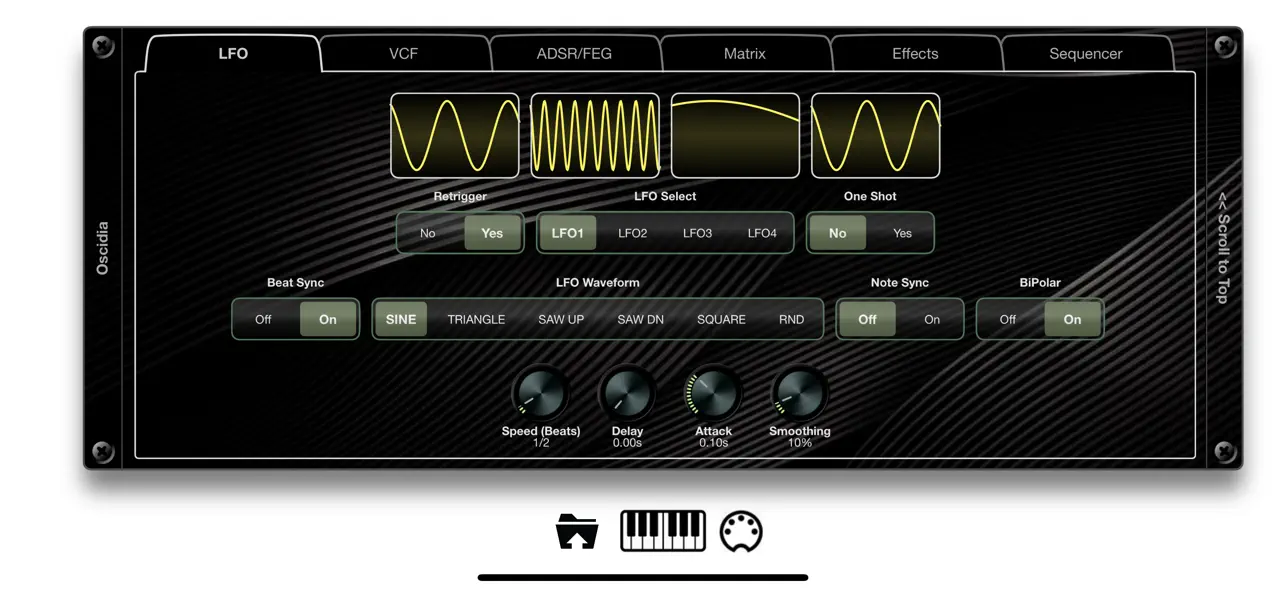Screen dimensions: 1286x592
Task: Choose SINE waveform
Action: click(401, 319)
